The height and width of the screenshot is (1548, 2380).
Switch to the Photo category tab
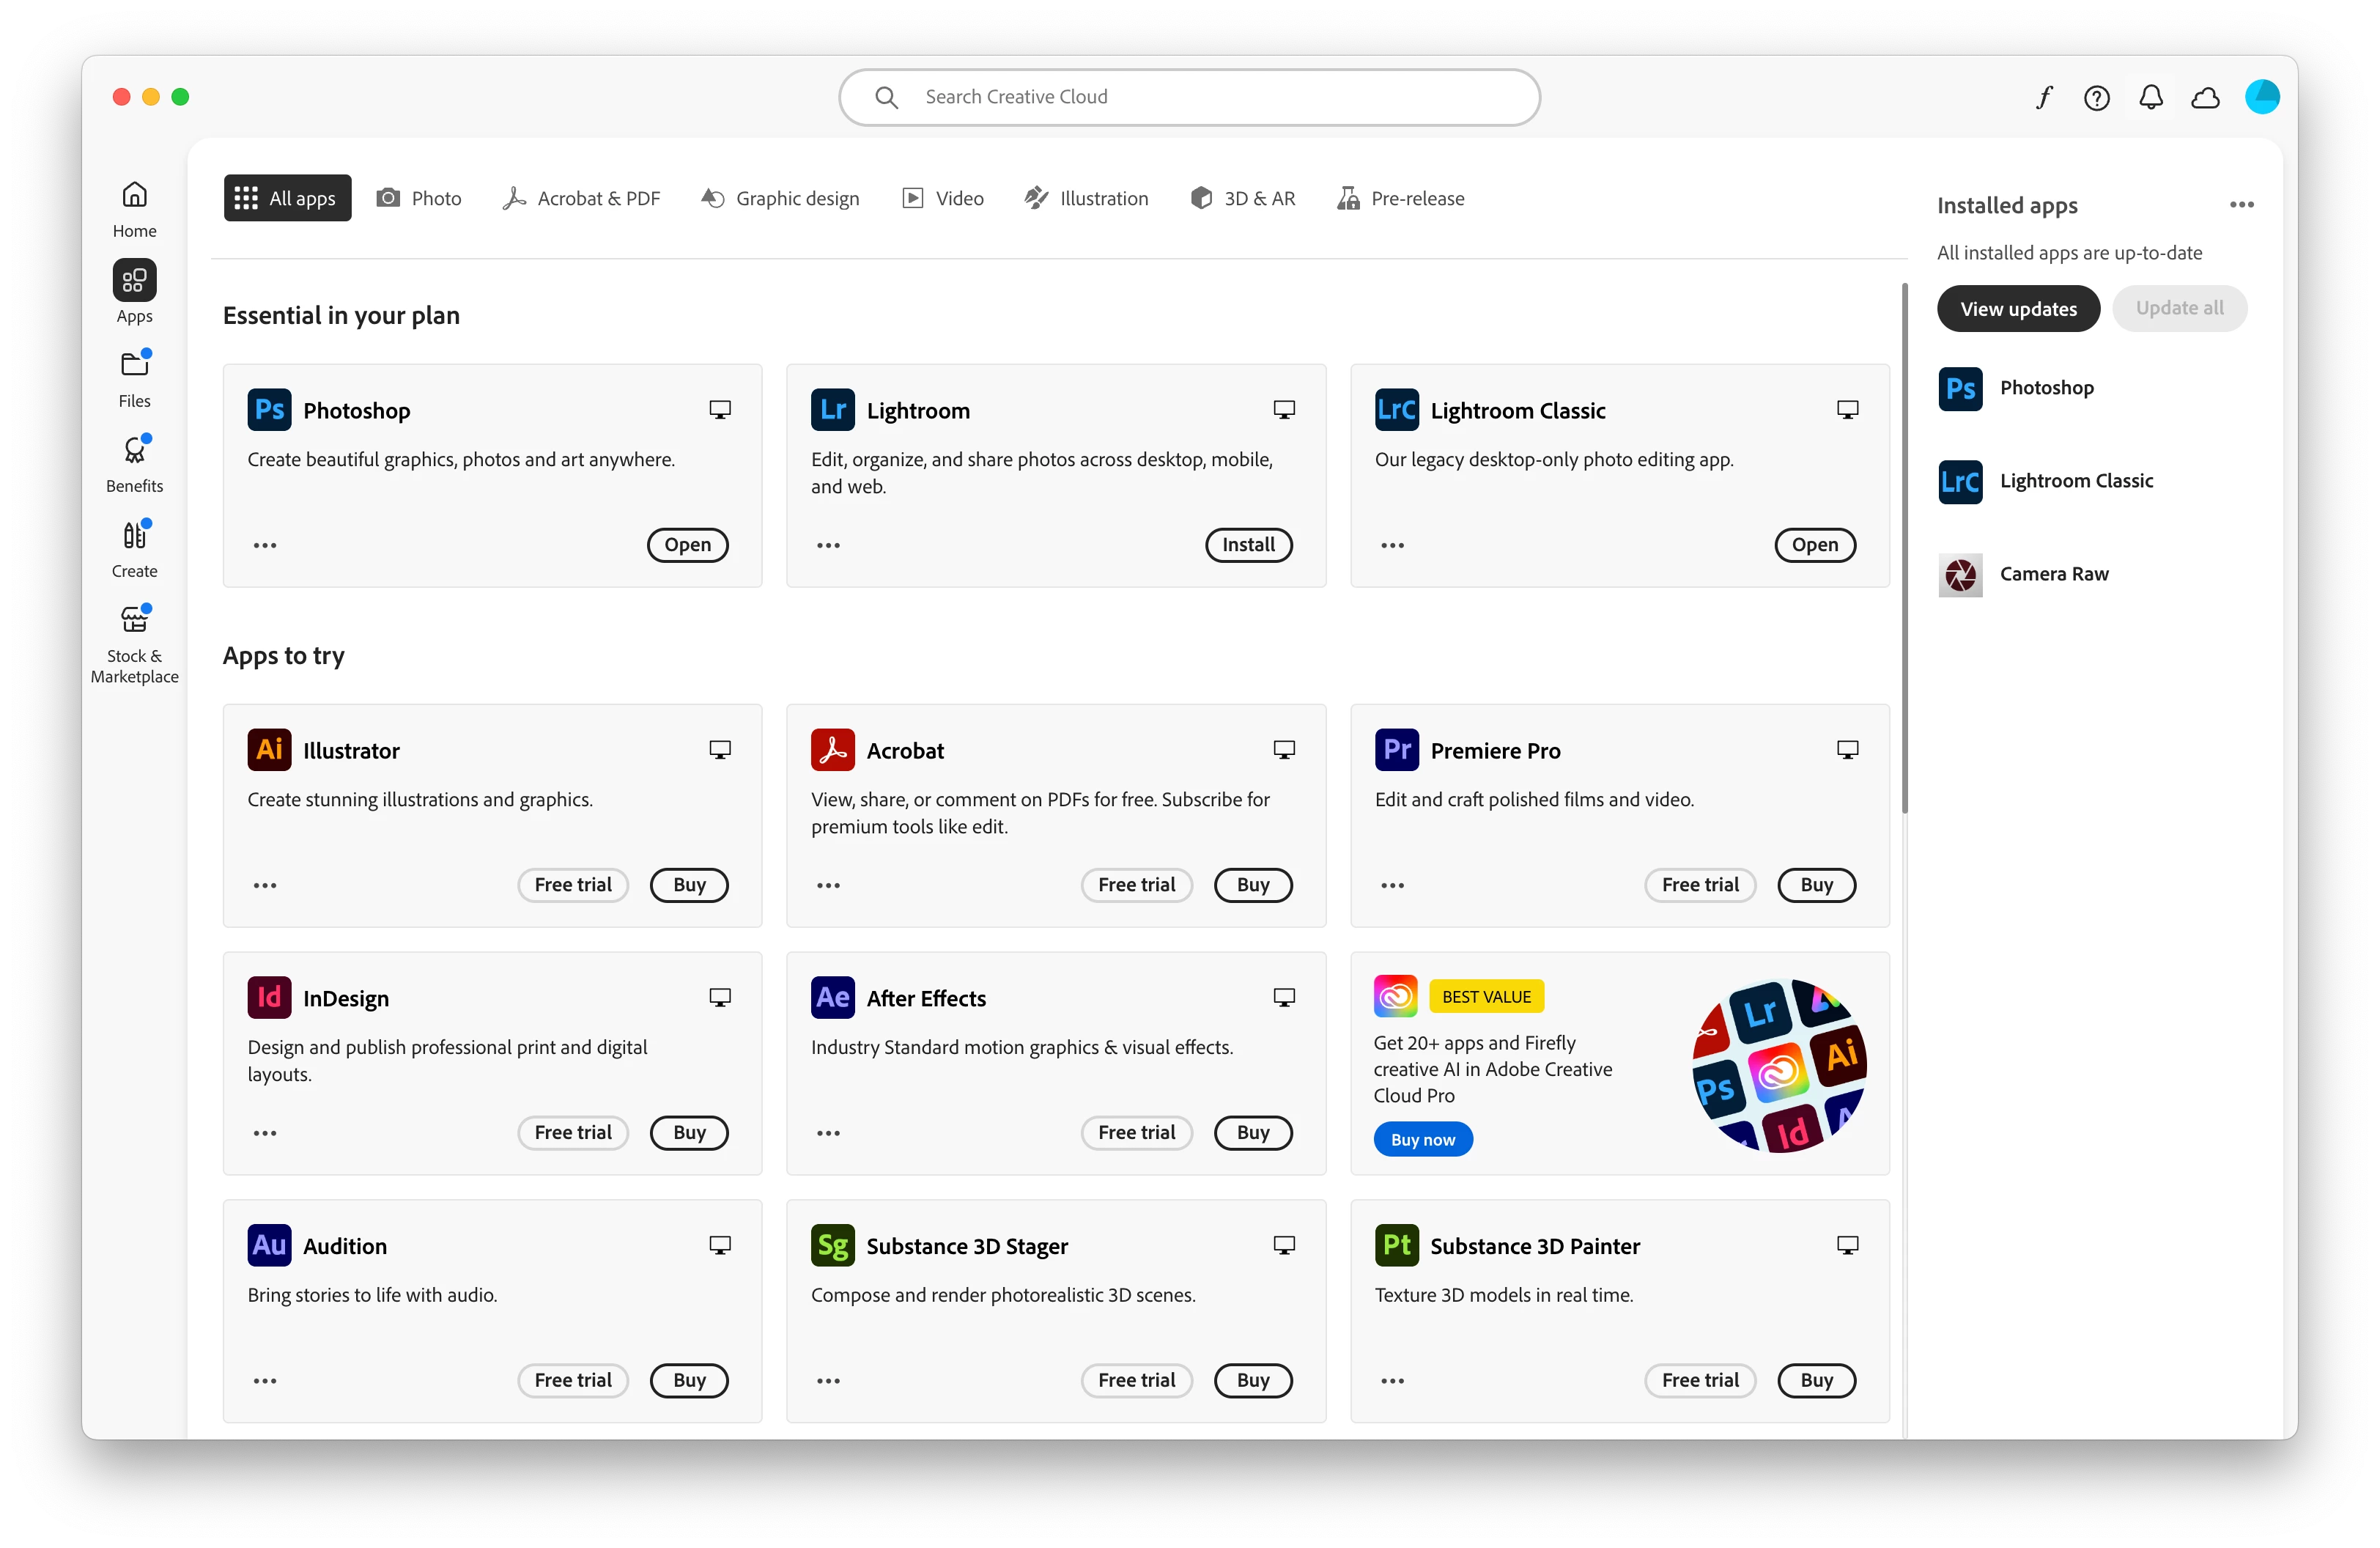pyautogui.click(x=419, y=198)
